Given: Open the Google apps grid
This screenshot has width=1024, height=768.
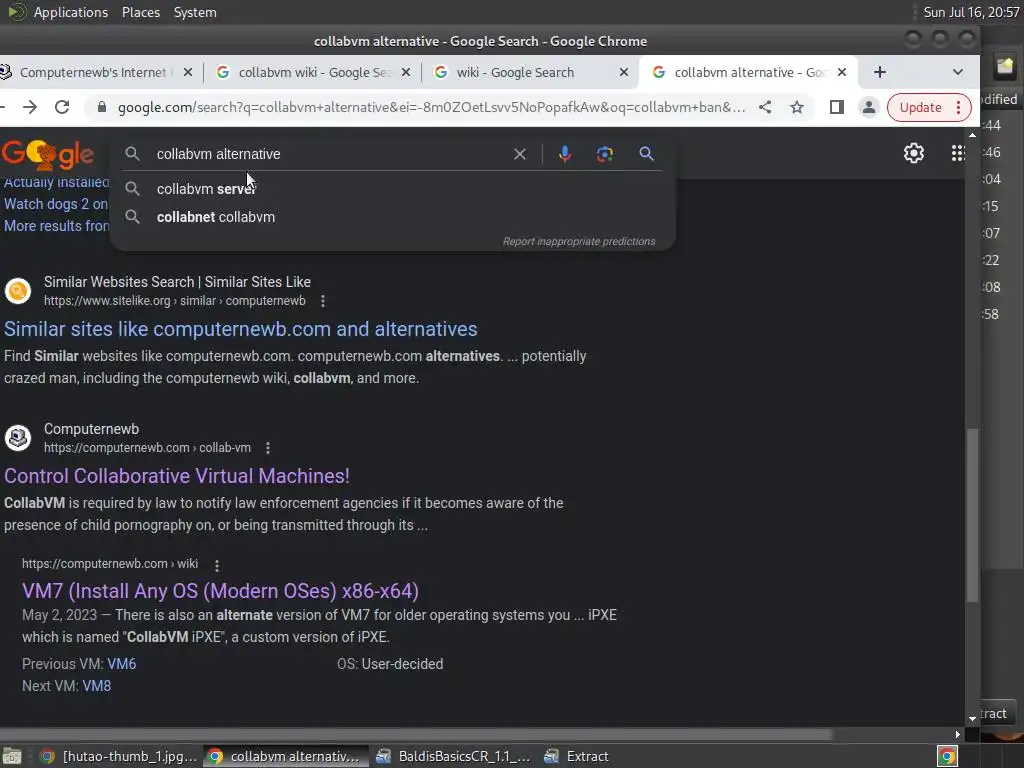Looking at the screenshot, I should click(x=957, y=153).
